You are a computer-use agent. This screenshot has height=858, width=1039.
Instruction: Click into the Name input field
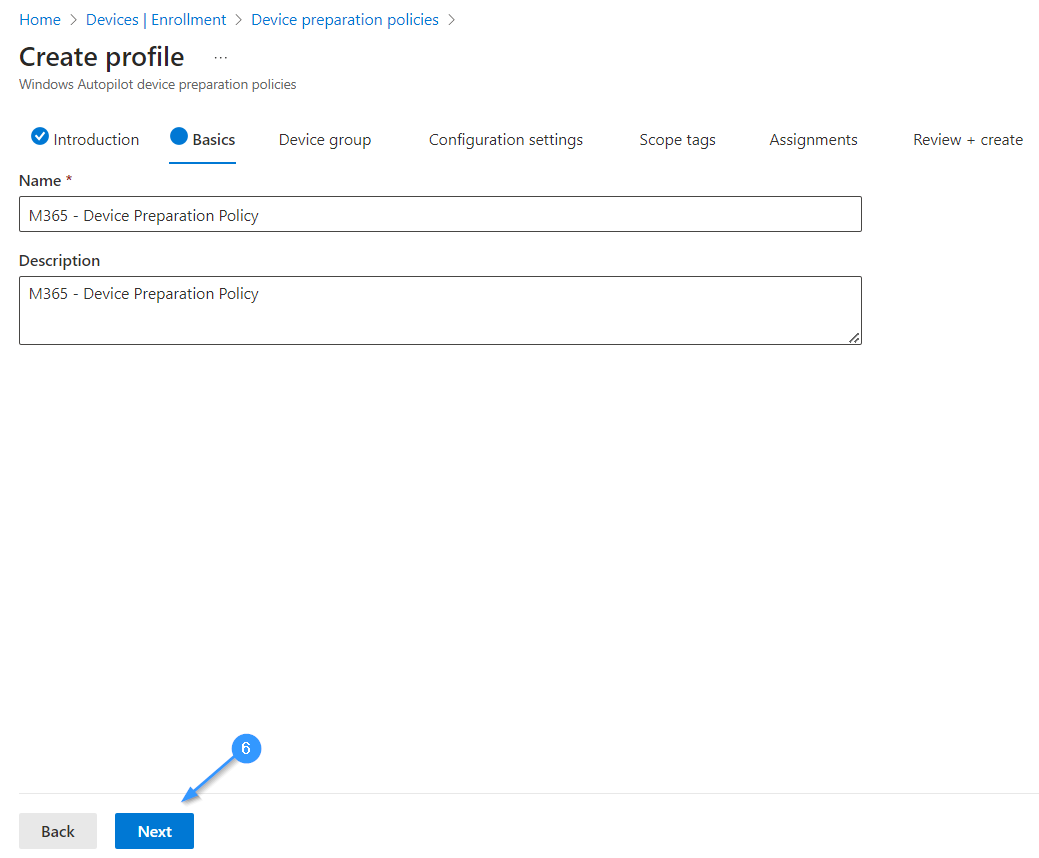pyautogui.click(x=440, y=214)
